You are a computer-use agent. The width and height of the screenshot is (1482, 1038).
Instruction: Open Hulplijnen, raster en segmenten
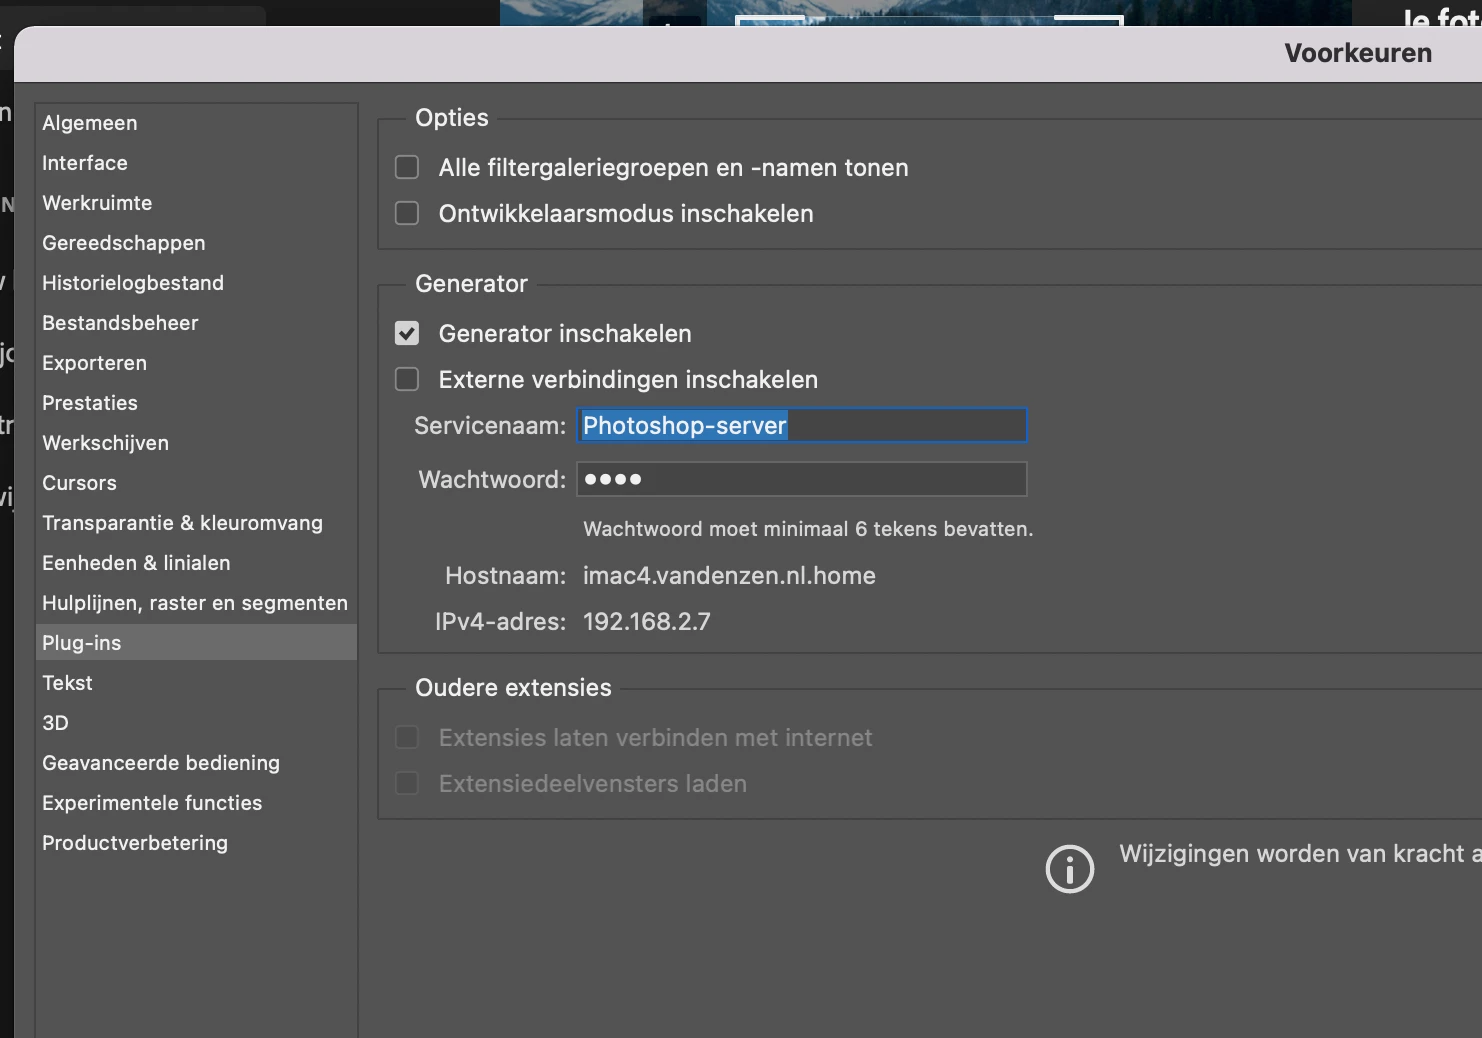point(196,603)
